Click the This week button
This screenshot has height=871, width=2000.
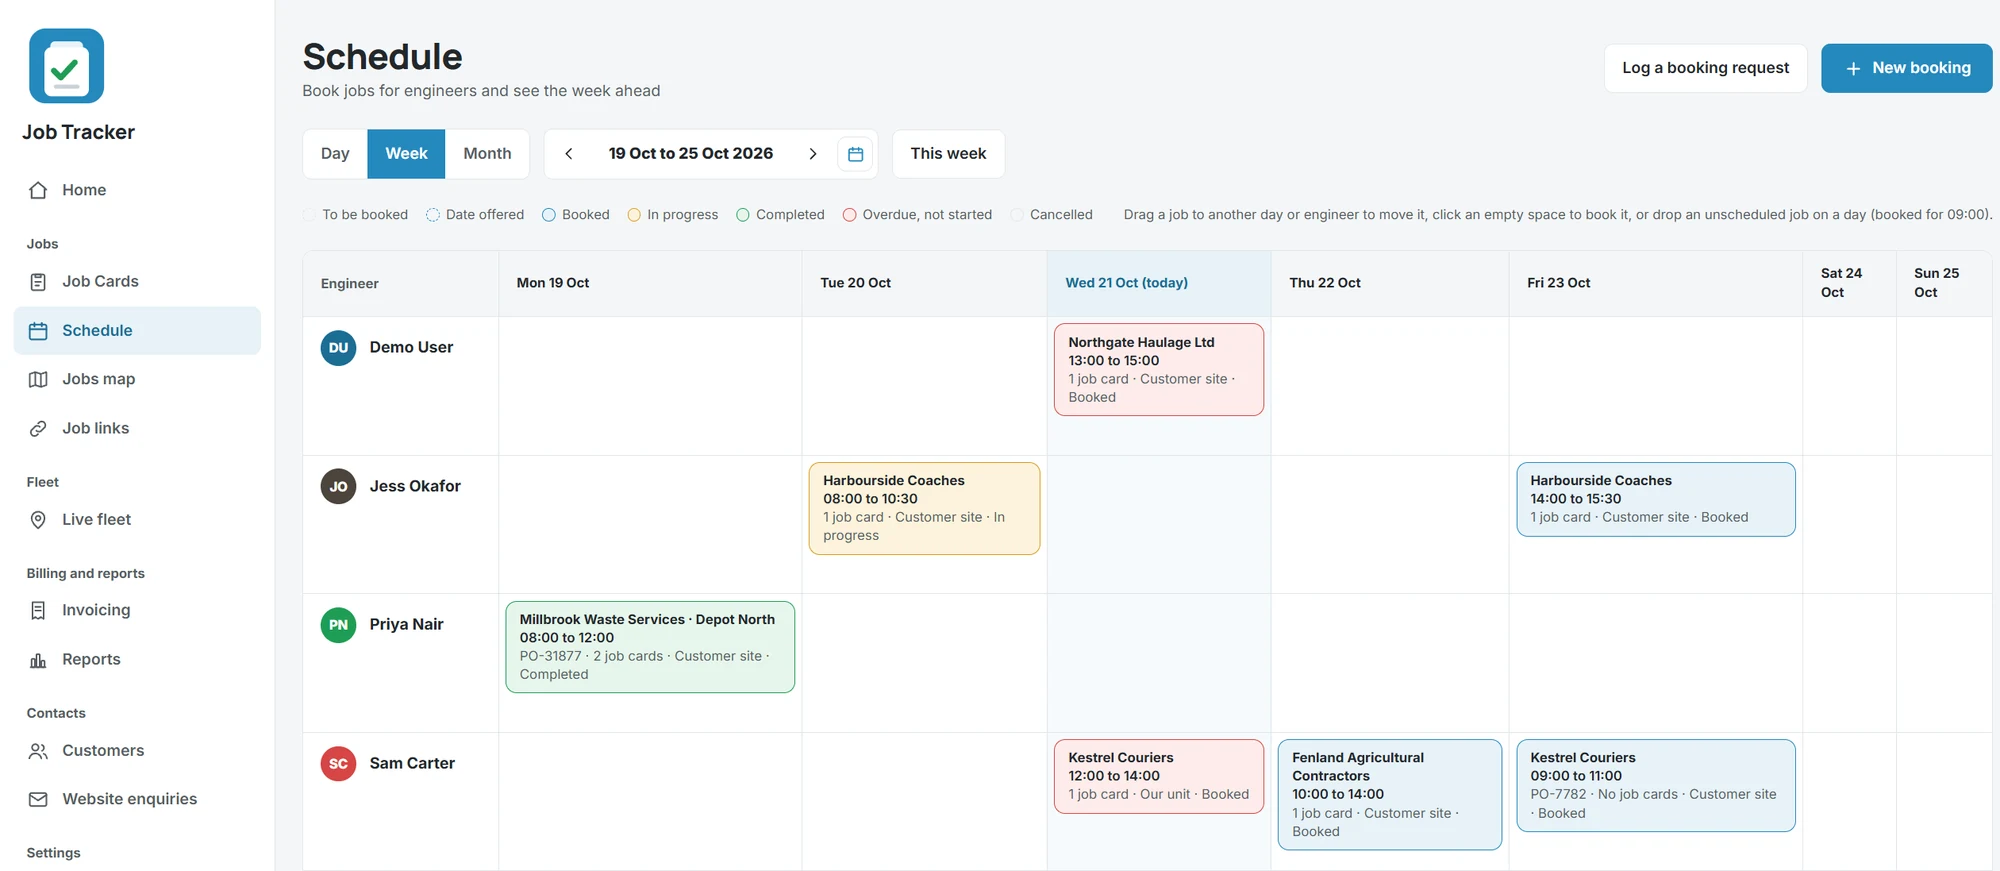point(948,154)
